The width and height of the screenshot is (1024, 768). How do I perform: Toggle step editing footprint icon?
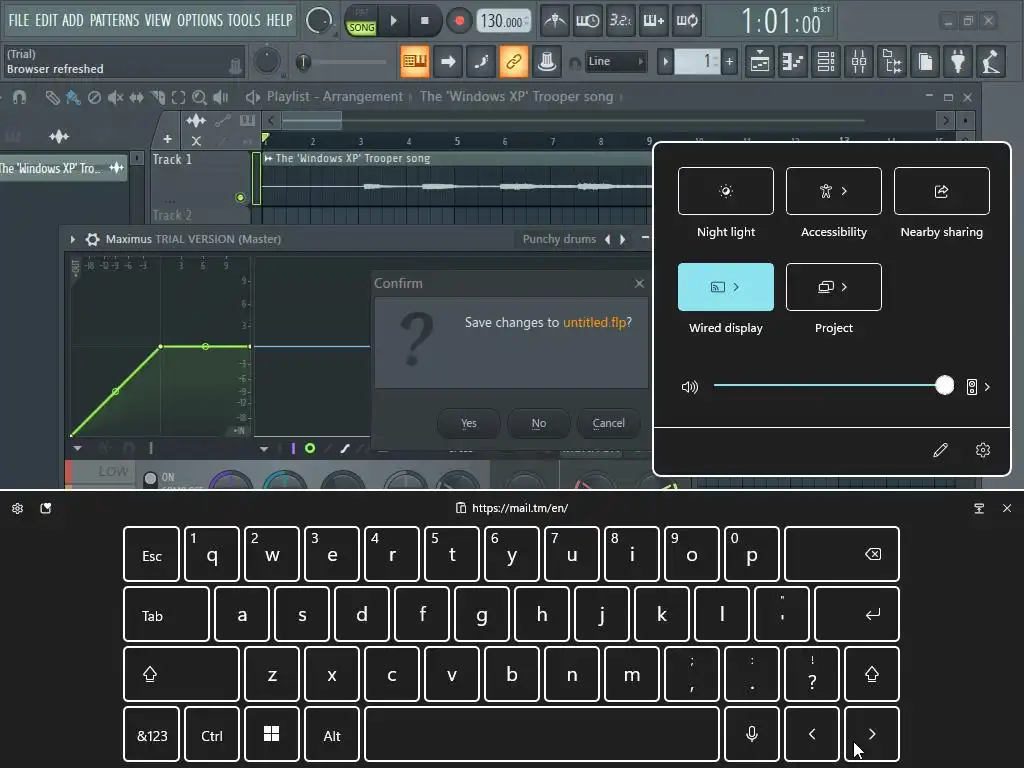tap(481, 61)
